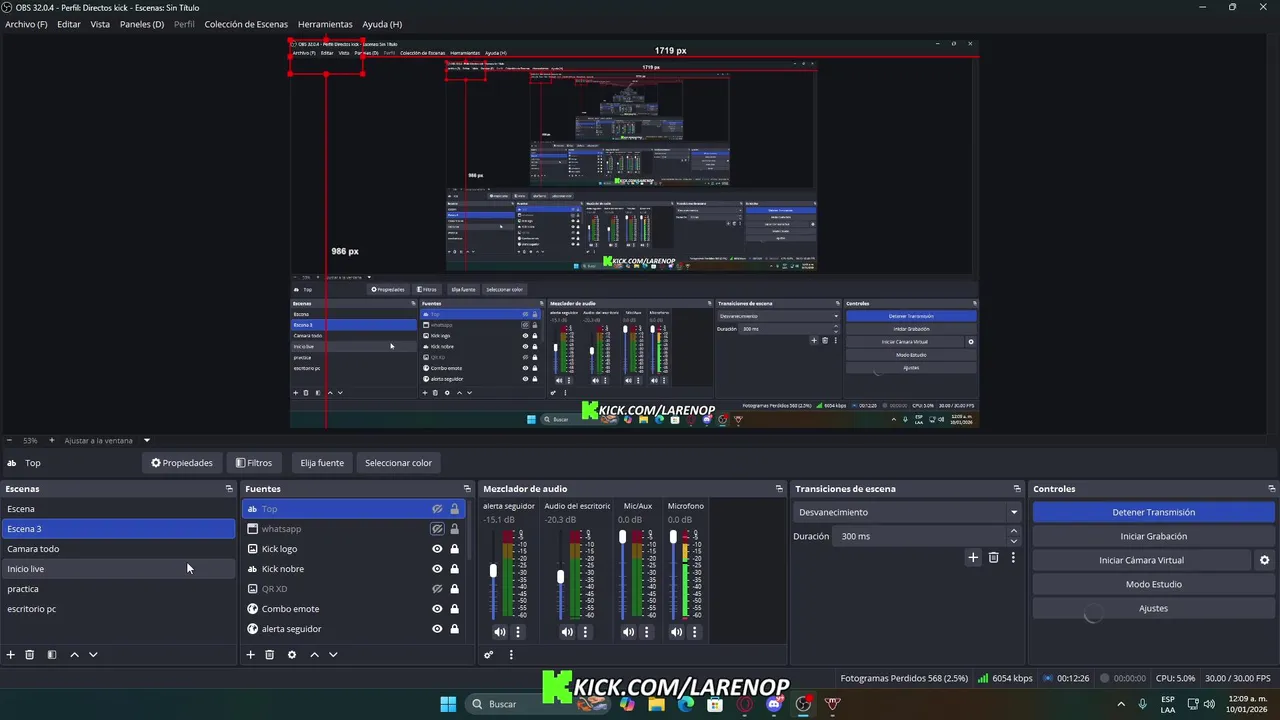Toggle lock on the Kick logo source
Screen dimensions: 1280x720
pyautogui.click(x=454, y=549)
